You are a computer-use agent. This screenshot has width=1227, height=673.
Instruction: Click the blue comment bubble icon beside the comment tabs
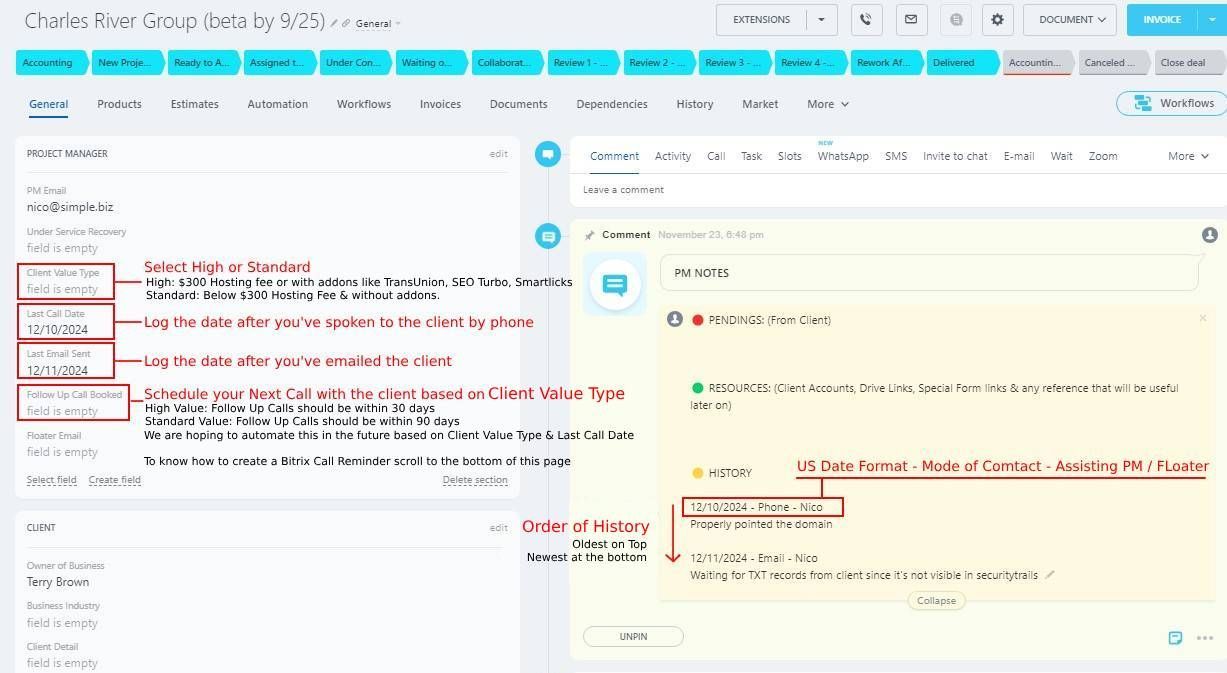pos(547,154)
